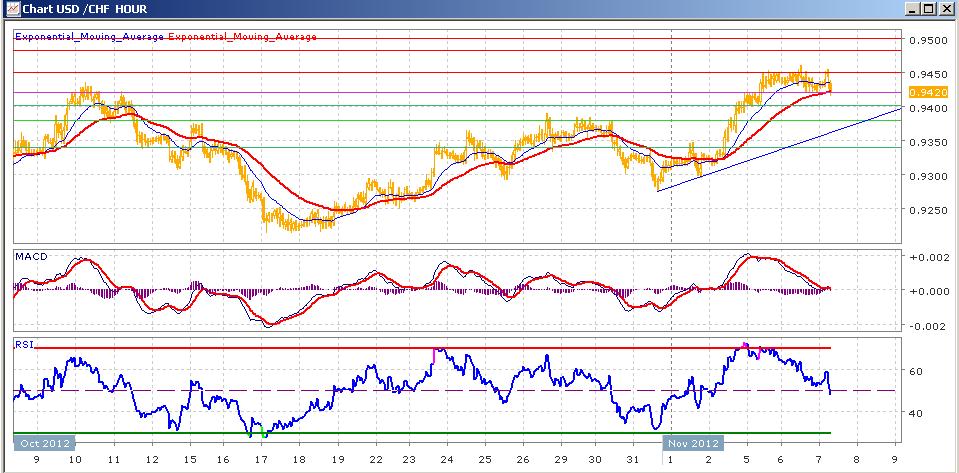The width and height of the screenshot is (959, 473).
Task: Select the red Exponential_Moving_Average legend label
Action: tap(242, 37)
